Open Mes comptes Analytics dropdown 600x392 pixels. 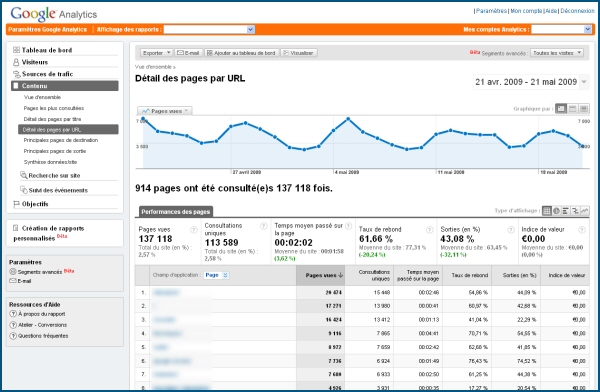[562, 29]
